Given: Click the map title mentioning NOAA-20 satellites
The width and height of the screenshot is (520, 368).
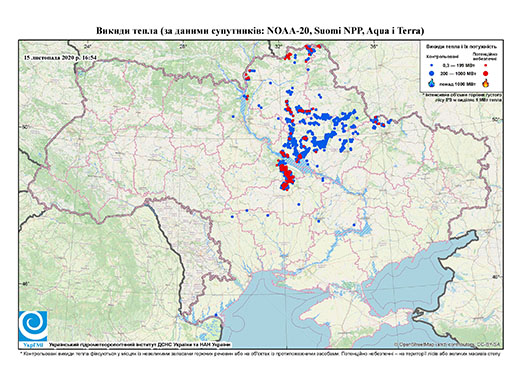Looking at the screenshot, I should click(x=260, y=31).
